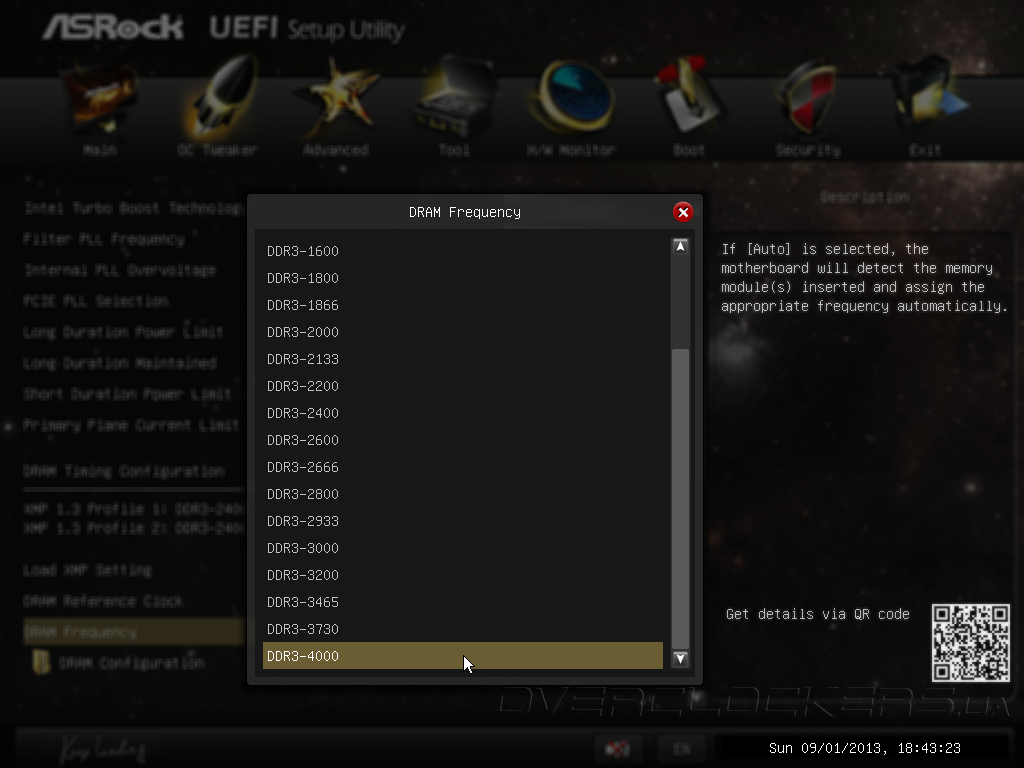Choose DDR3-1866 from the list

pyautogui.click(x=462, y=305)
